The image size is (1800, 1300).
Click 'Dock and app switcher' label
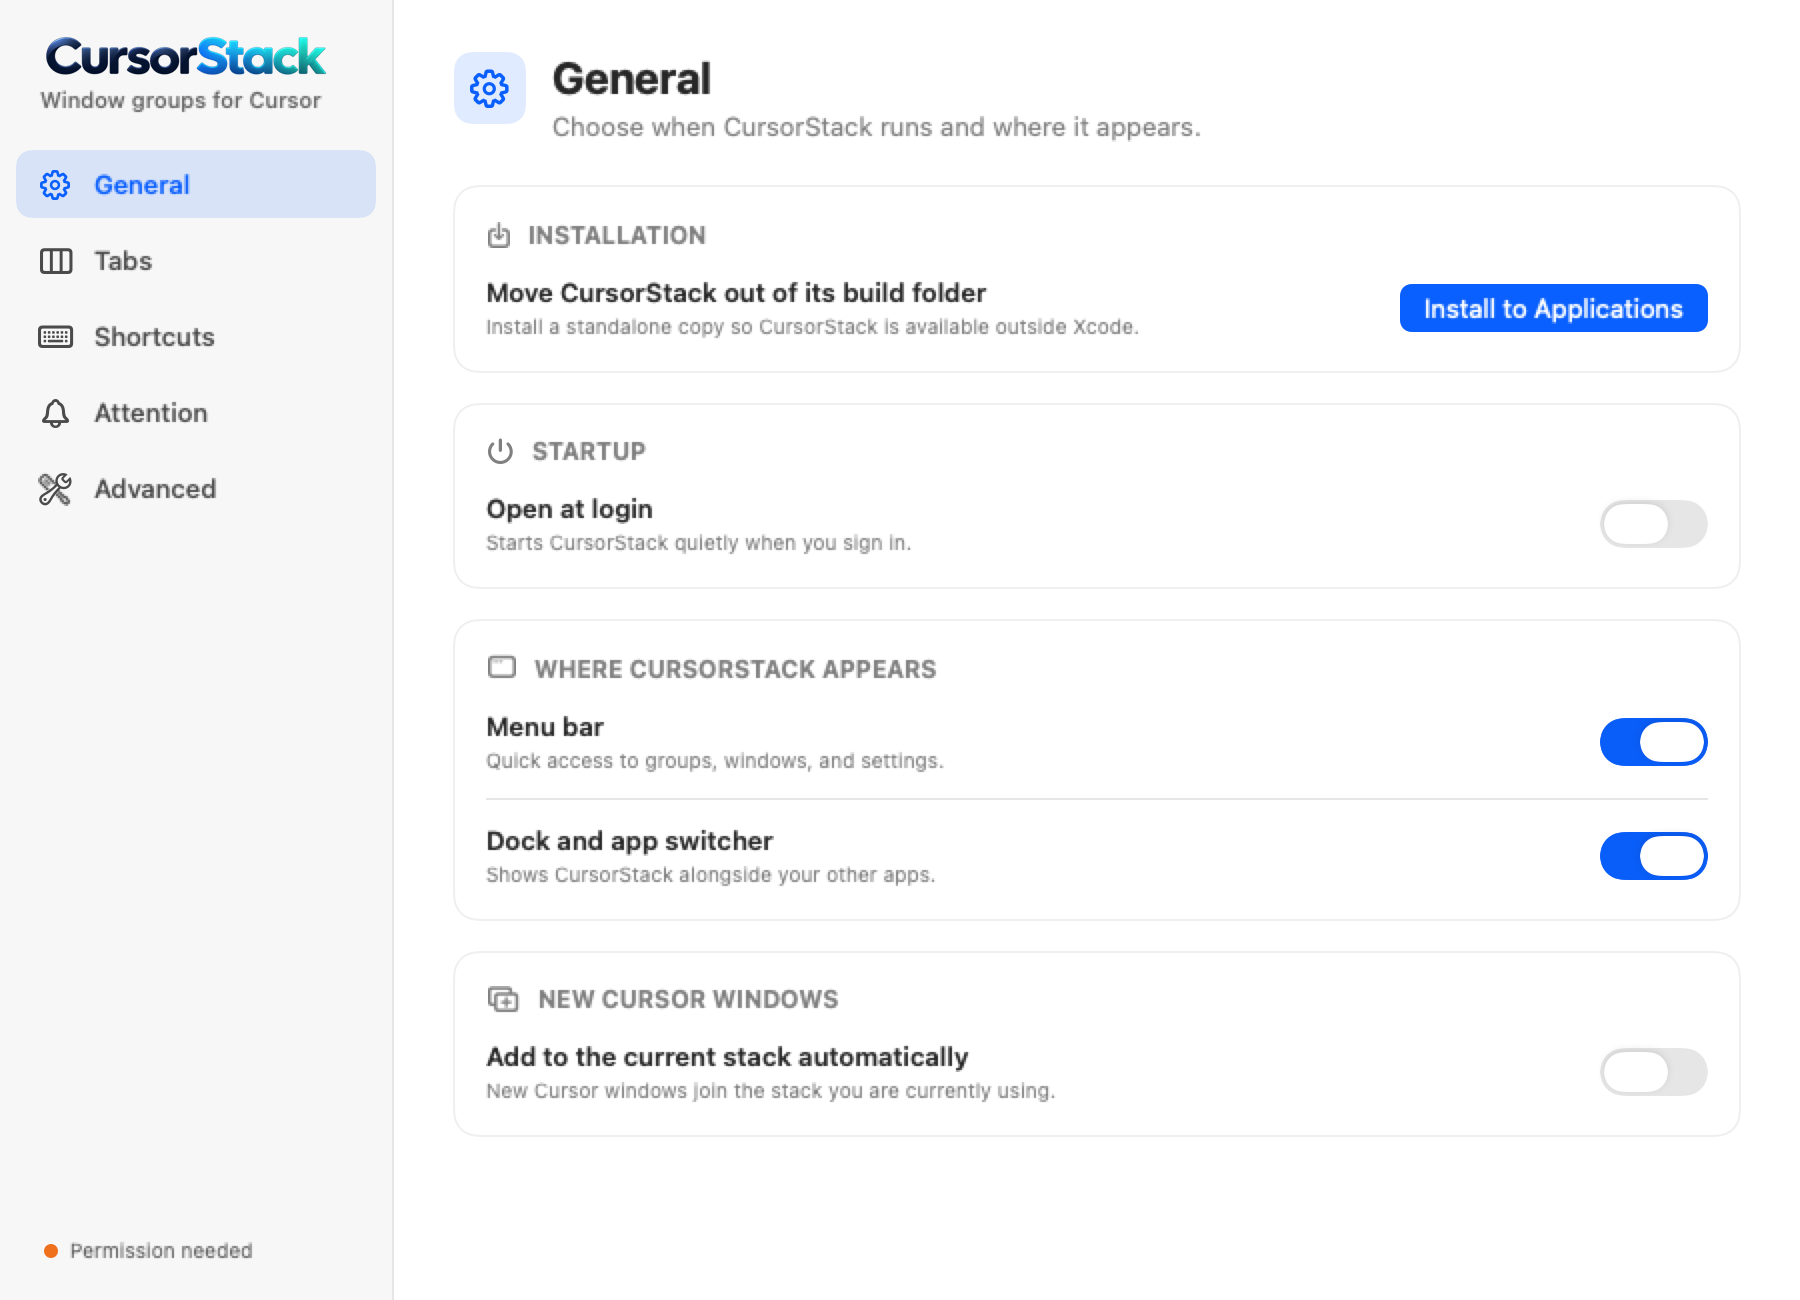click(629, 841)
